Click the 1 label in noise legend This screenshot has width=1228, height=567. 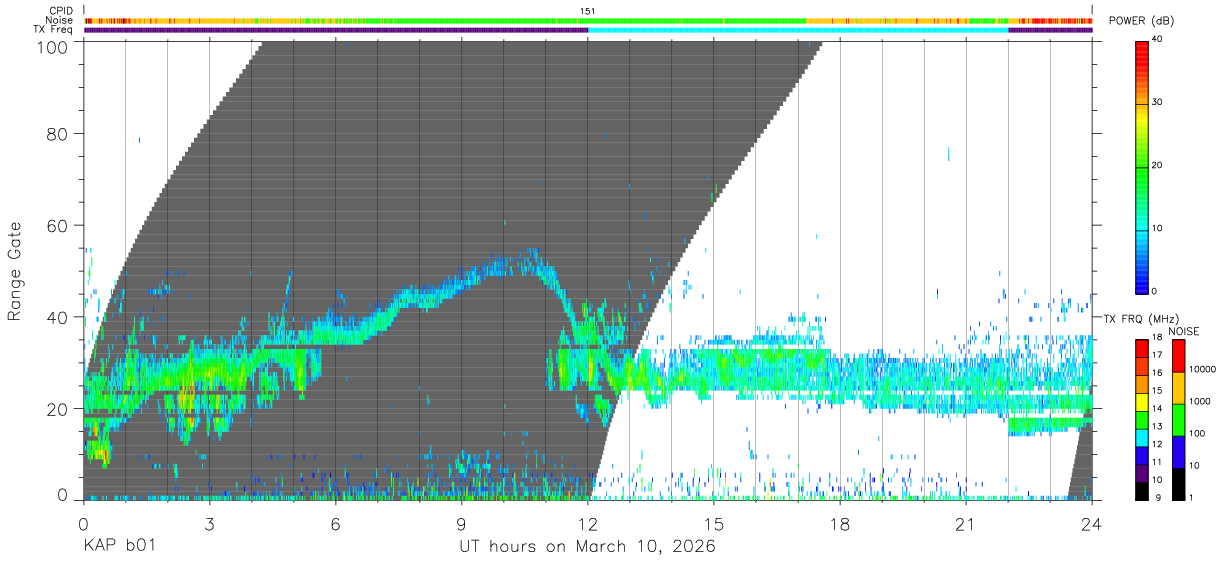click(x=1193, y=497)
